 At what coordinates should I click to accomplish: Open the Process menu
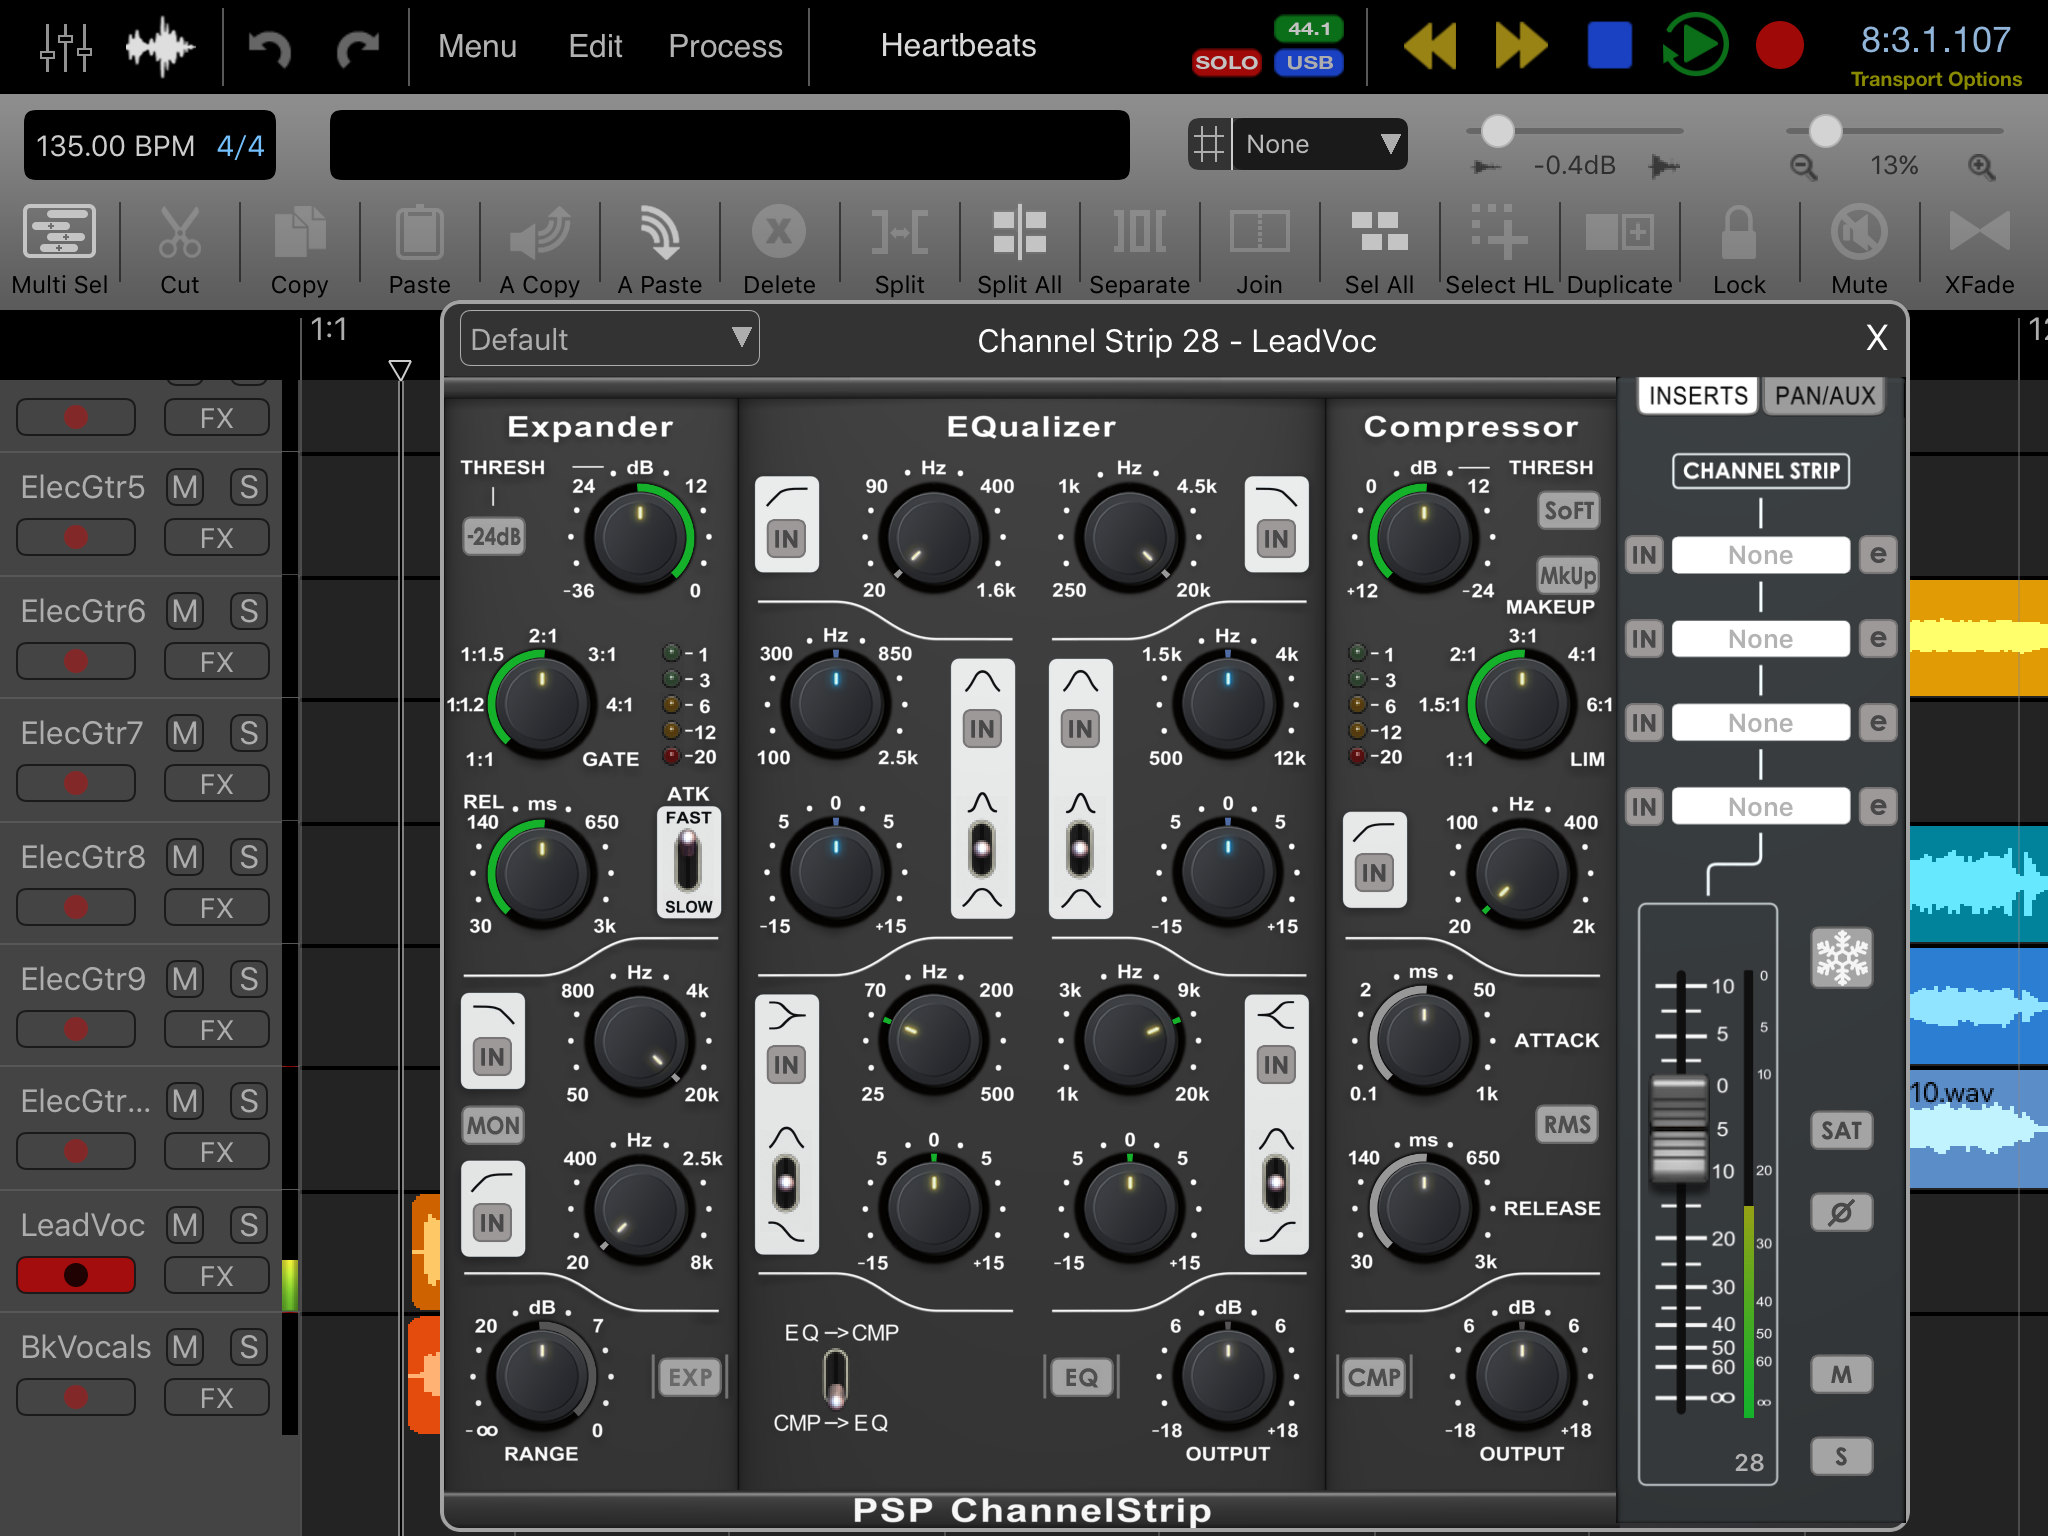click(725, 46)
